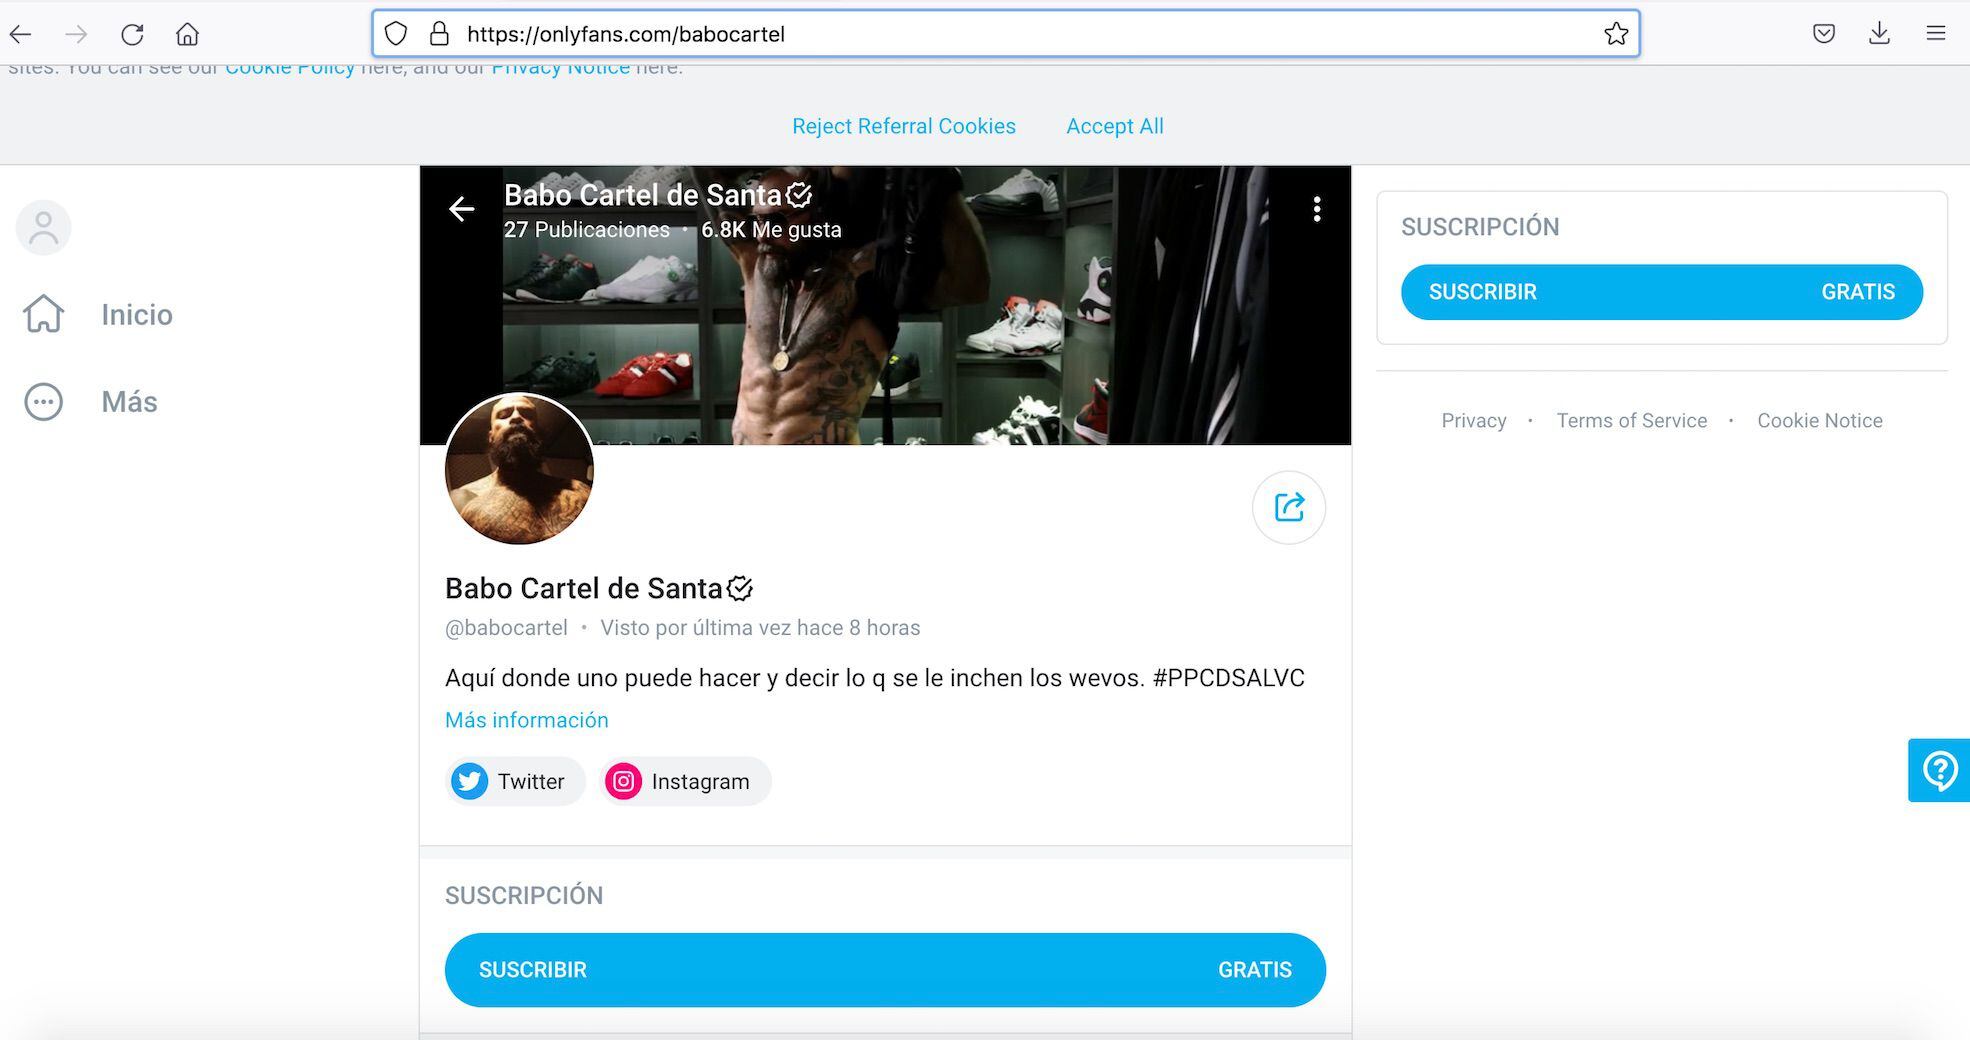Select the Más menu item
This screenshot has height=1040, width=1970.
(129, 402)
